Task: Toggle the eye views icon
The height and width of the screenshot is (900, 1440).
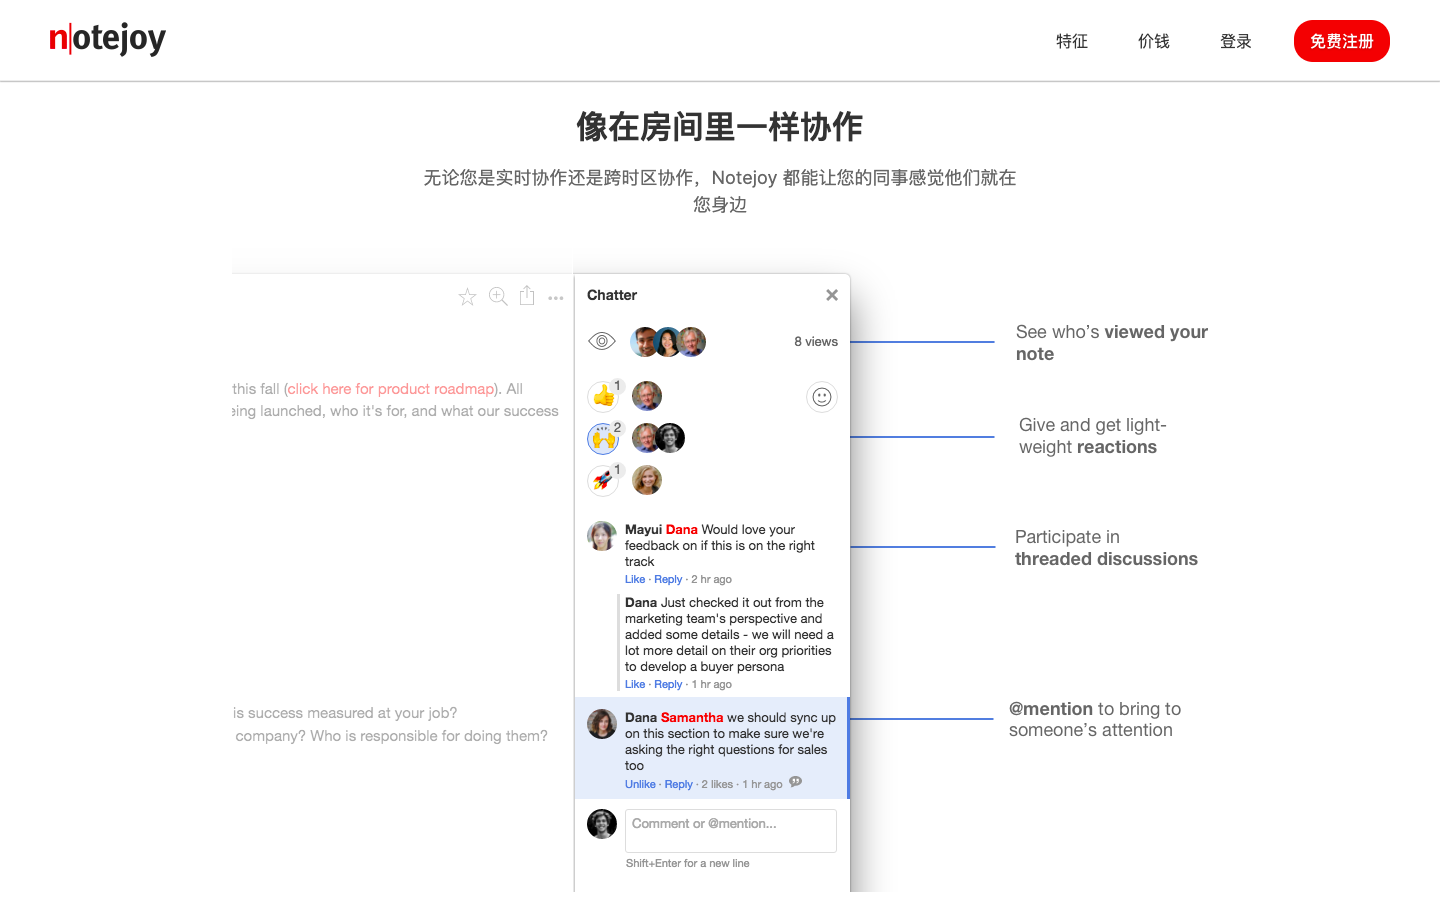Action: 602,341
